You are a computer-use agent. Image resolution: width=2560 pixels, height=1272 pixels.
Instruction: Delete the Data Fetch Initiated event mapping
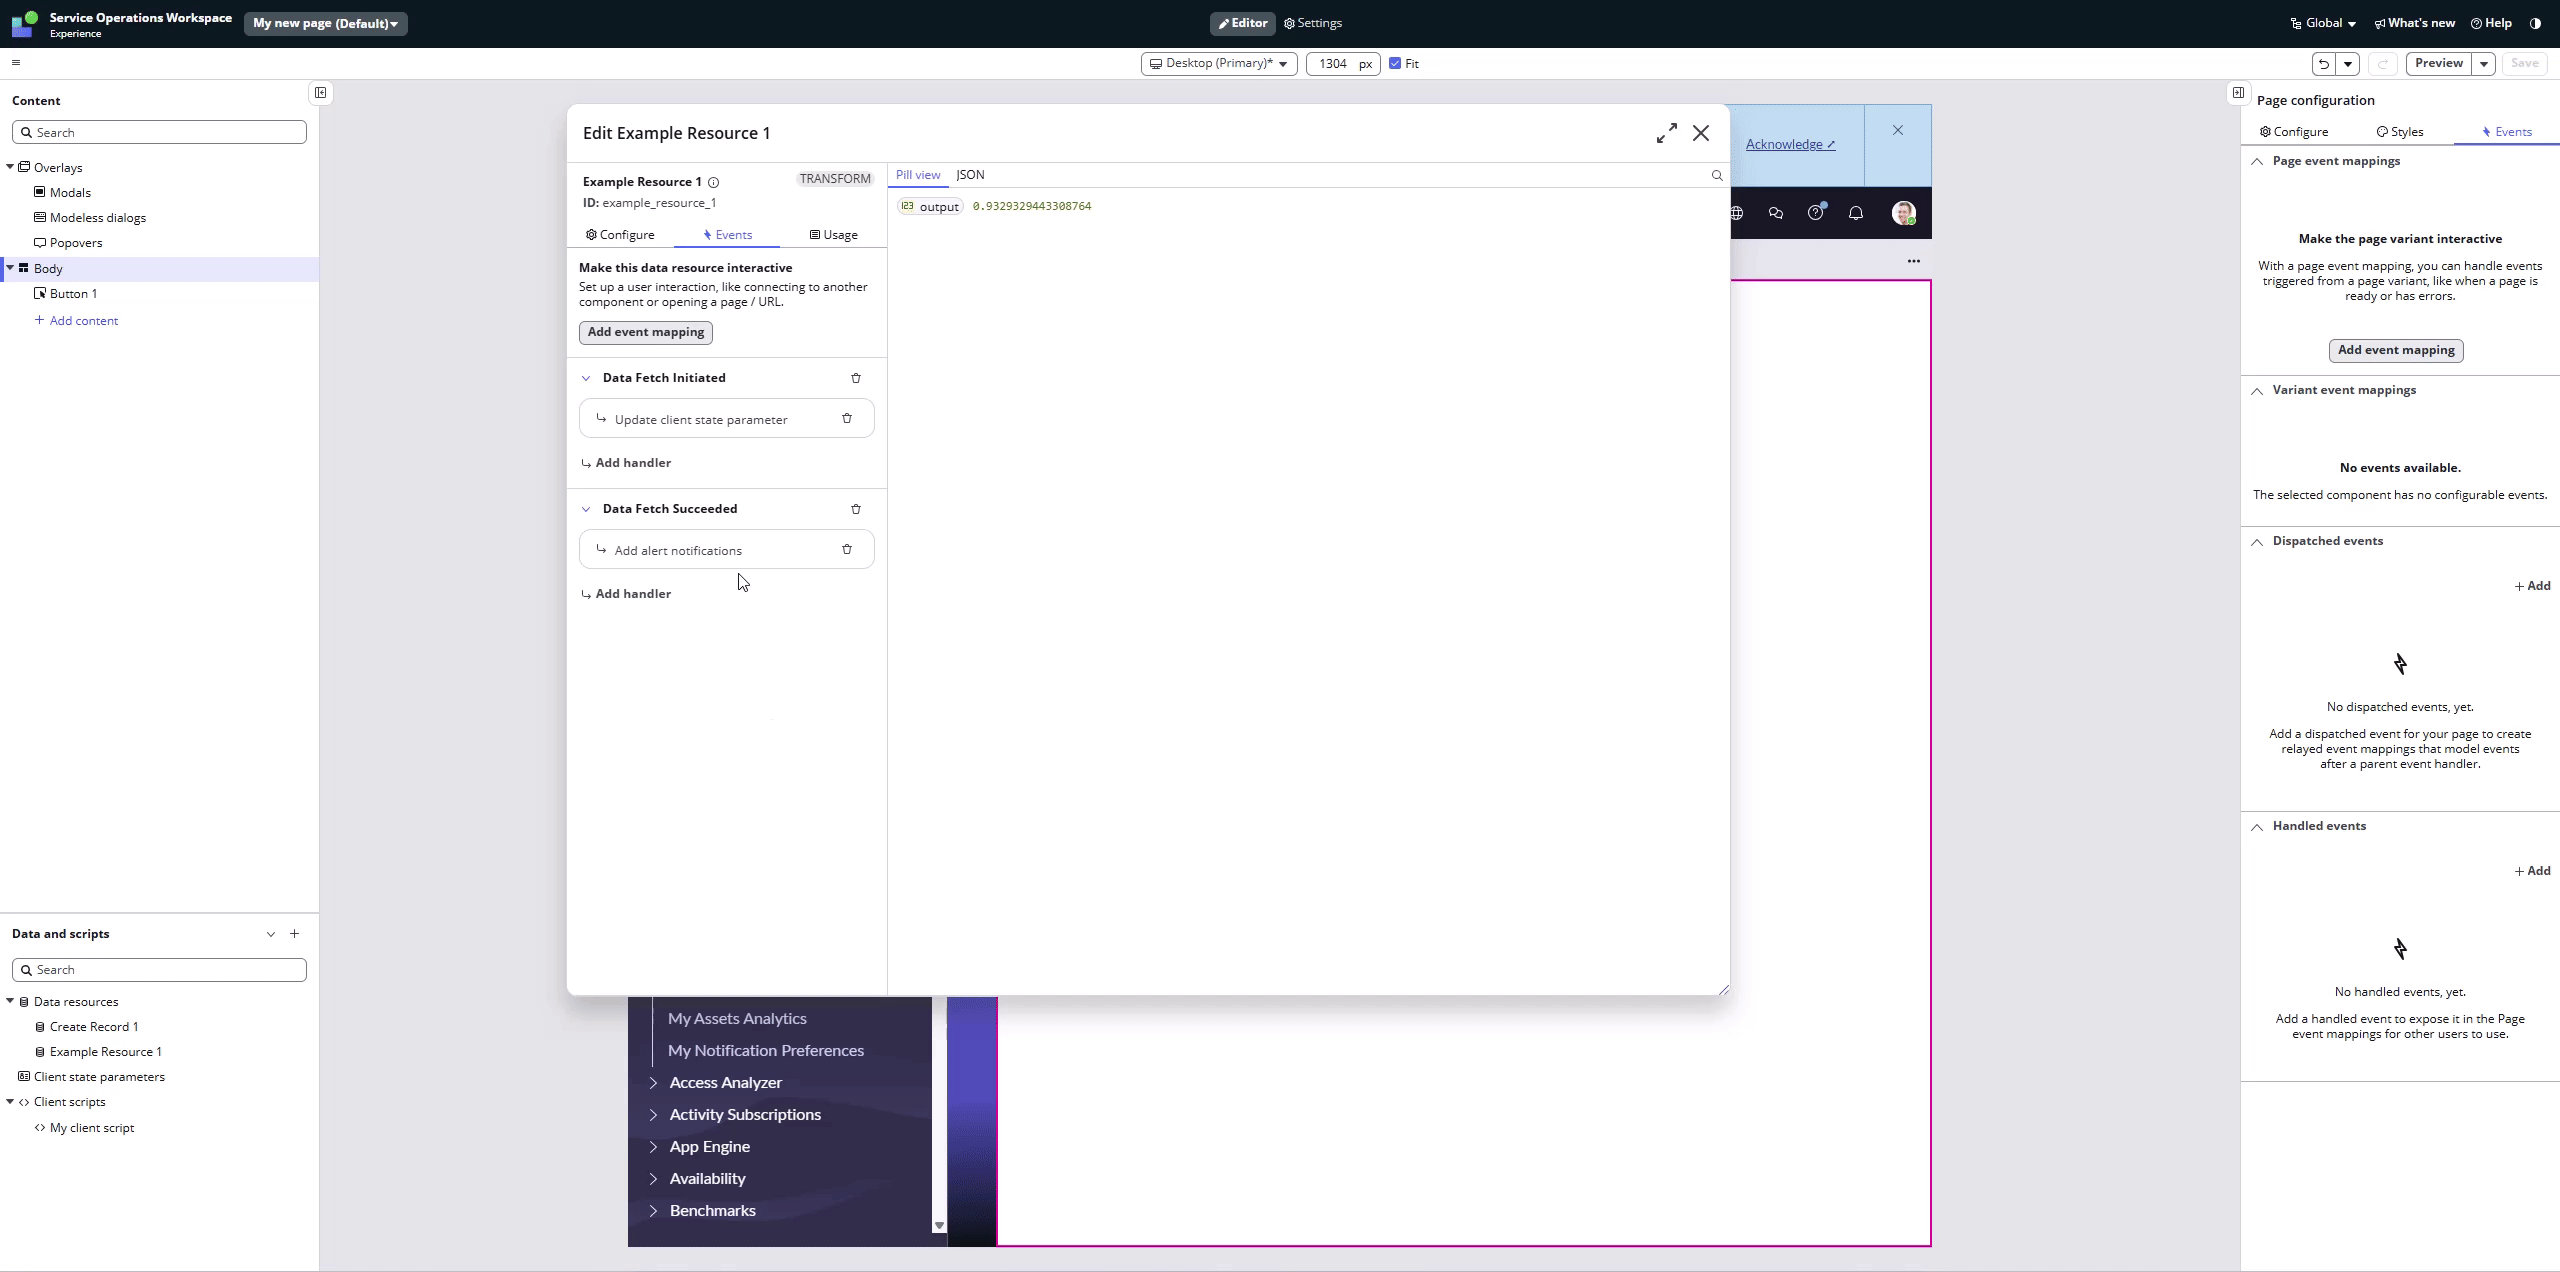click(855, 378)
